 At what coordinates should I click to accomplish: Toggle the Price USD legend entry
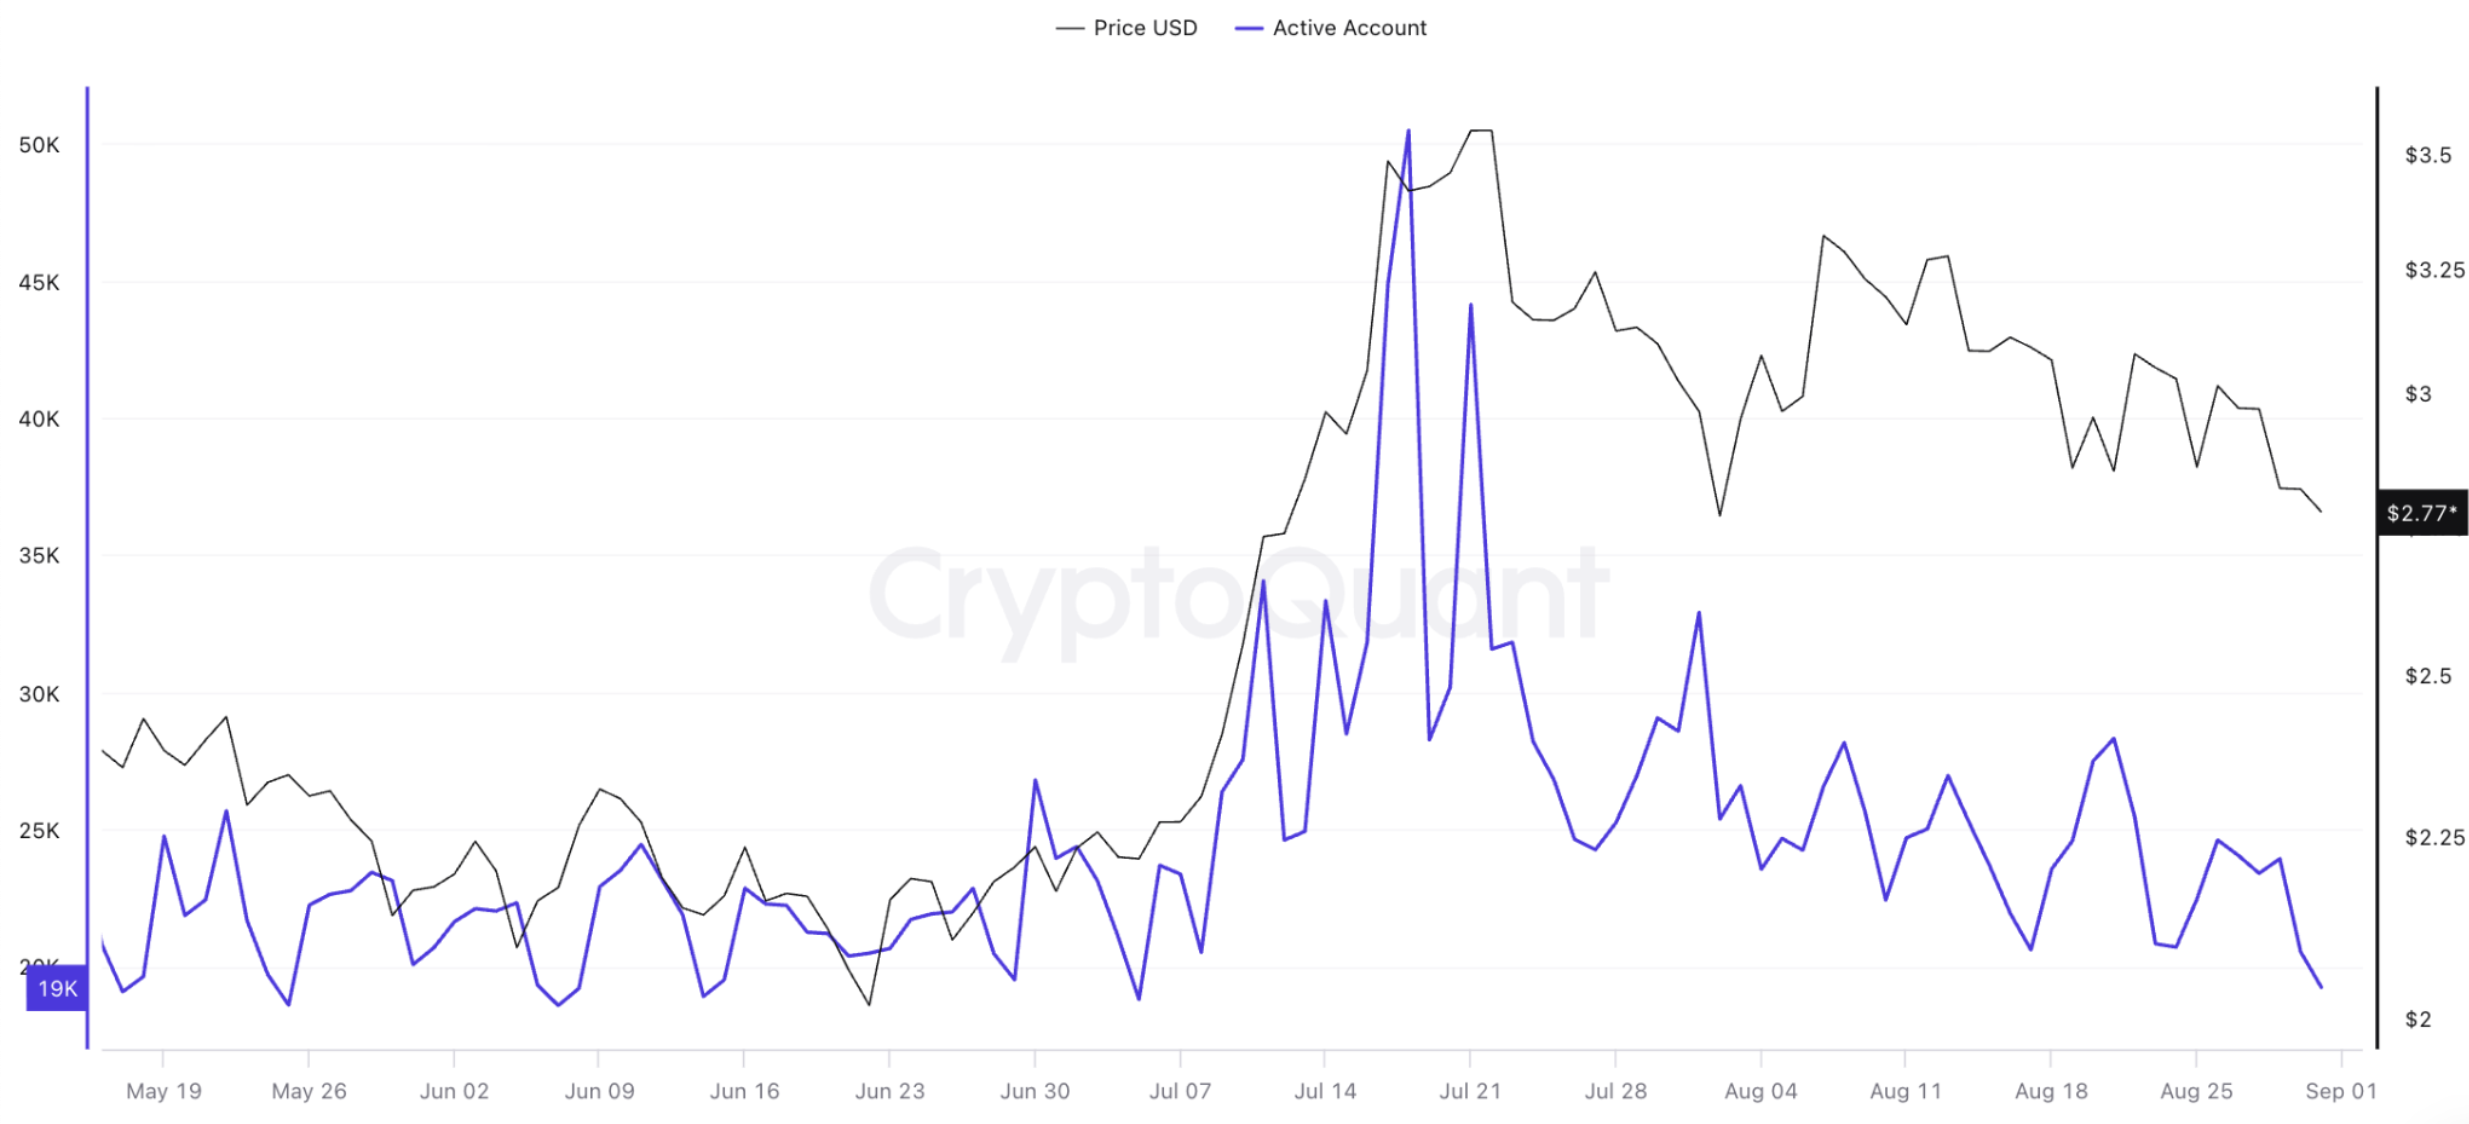(1127, 28)
